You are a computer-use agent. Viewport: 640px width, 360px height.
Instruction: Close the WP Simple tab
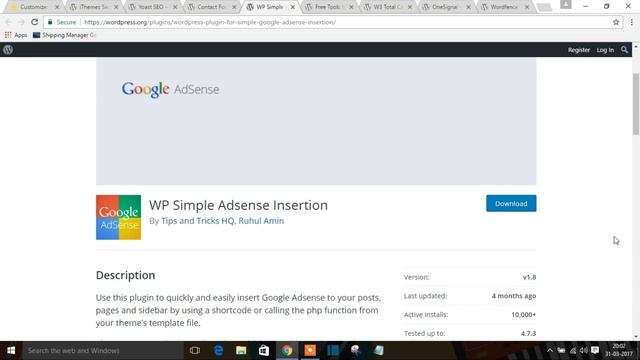(293, 7)
